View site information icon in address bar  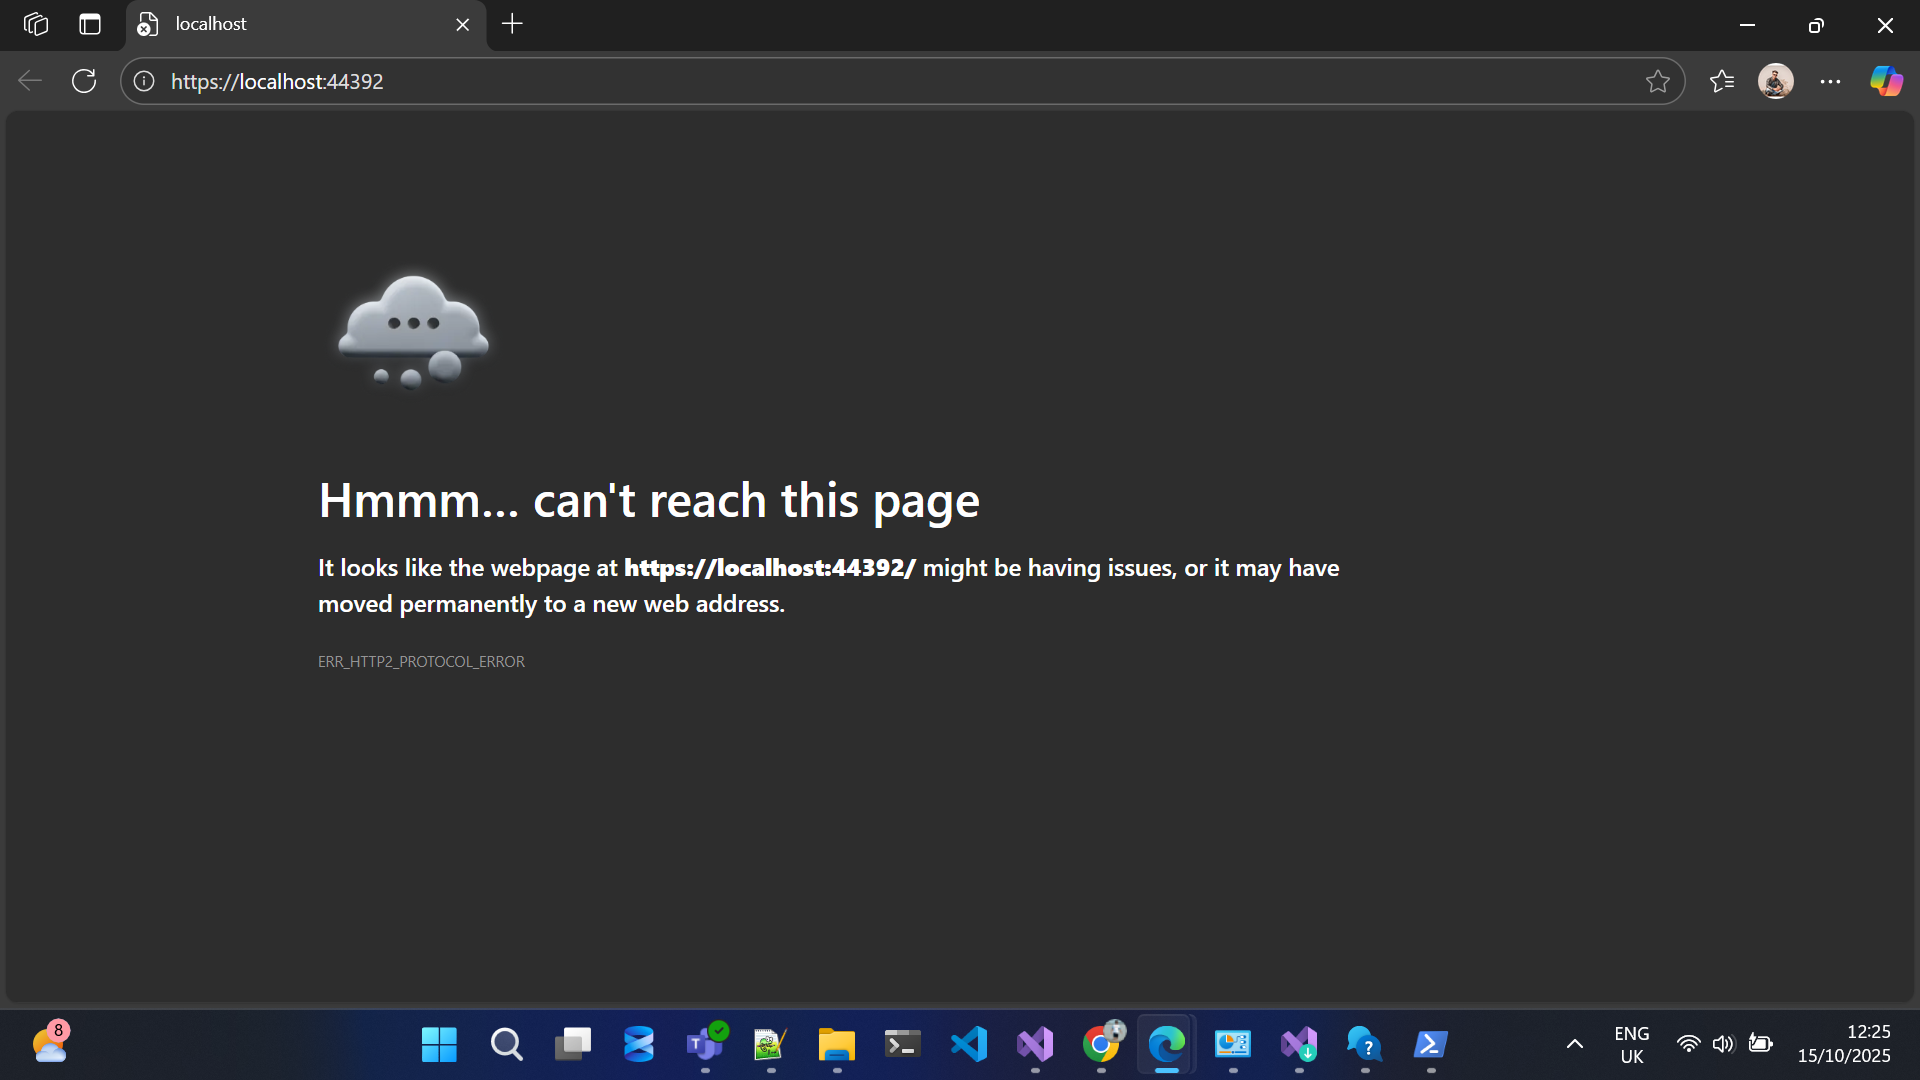tap(144, 81)
